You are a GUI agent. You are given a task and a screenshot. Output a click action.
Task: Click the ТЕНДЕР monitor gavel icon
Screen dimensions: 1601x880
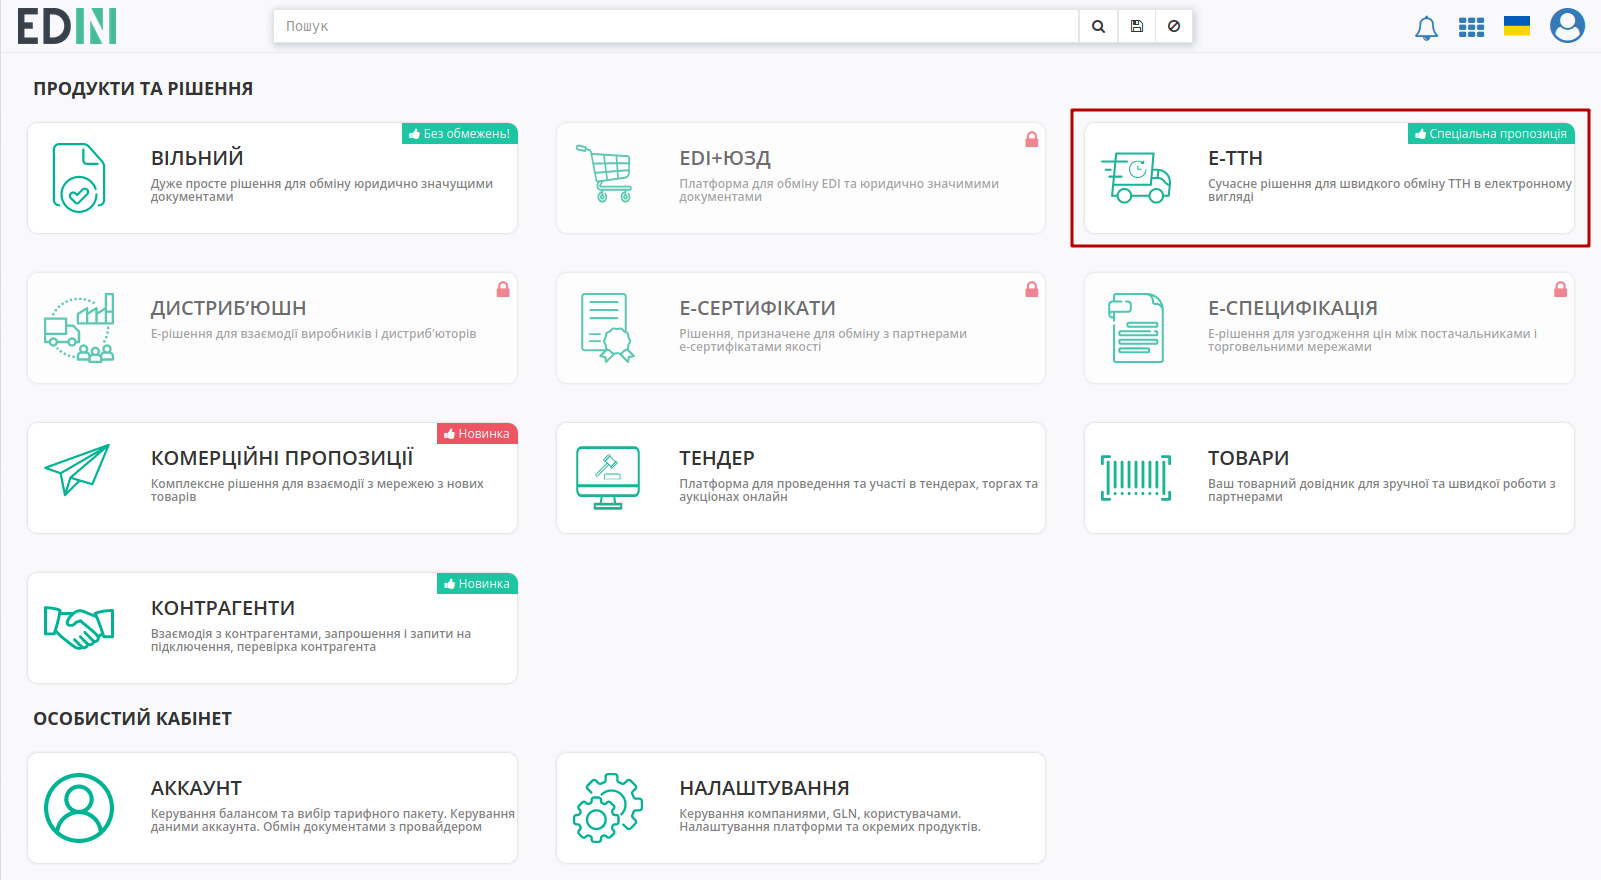608,478
